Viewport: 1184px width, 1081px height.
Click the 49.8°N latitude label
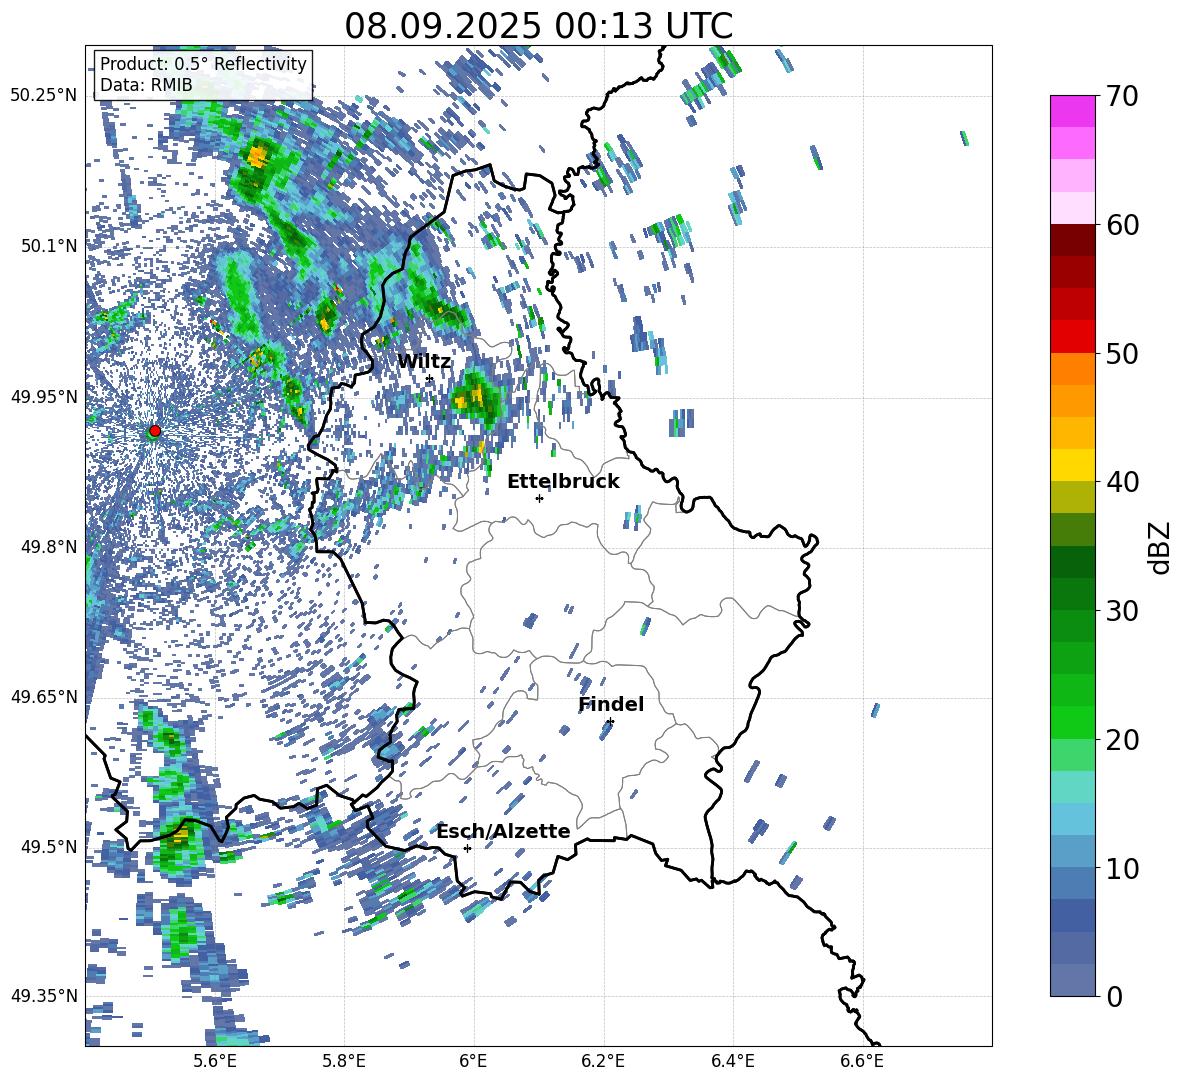48,547
